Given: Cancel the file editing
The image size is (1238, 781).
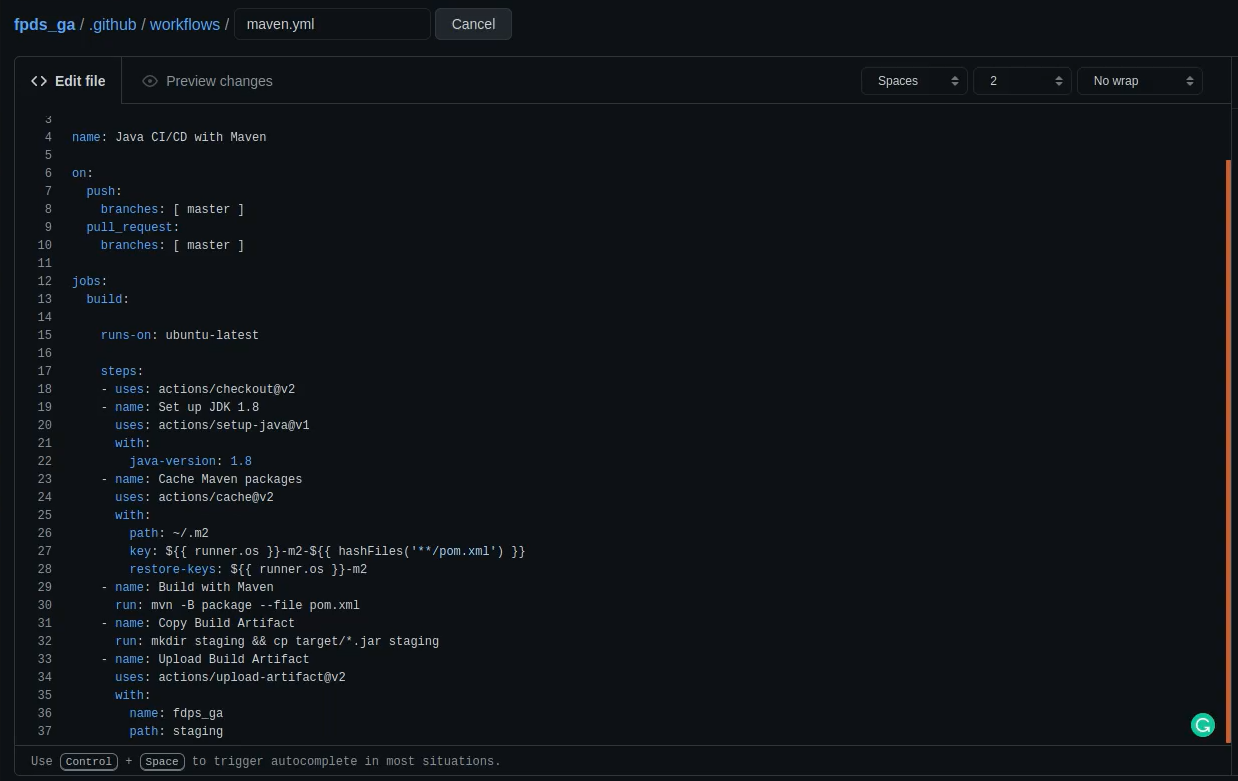Looking at the screenshot, I should tap(473, 24).
